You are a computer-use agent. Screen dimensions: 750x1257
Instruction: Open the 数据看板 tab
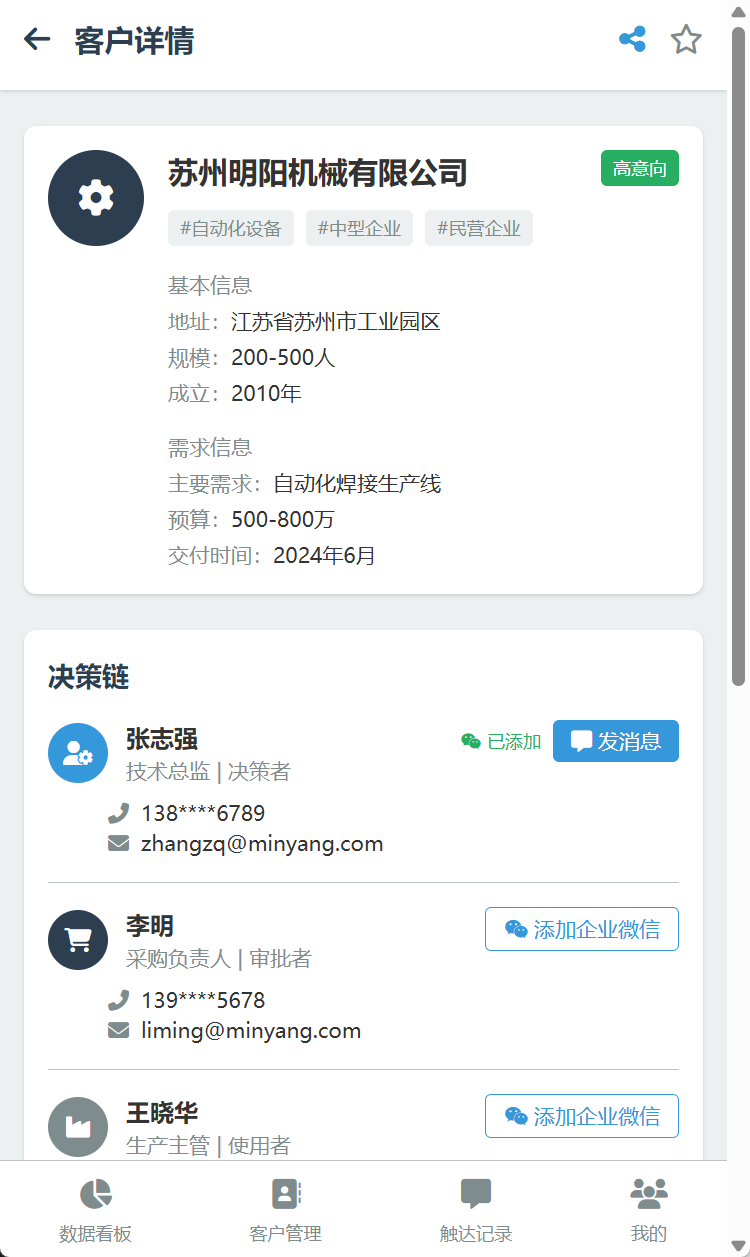[x=95, y=1209]
